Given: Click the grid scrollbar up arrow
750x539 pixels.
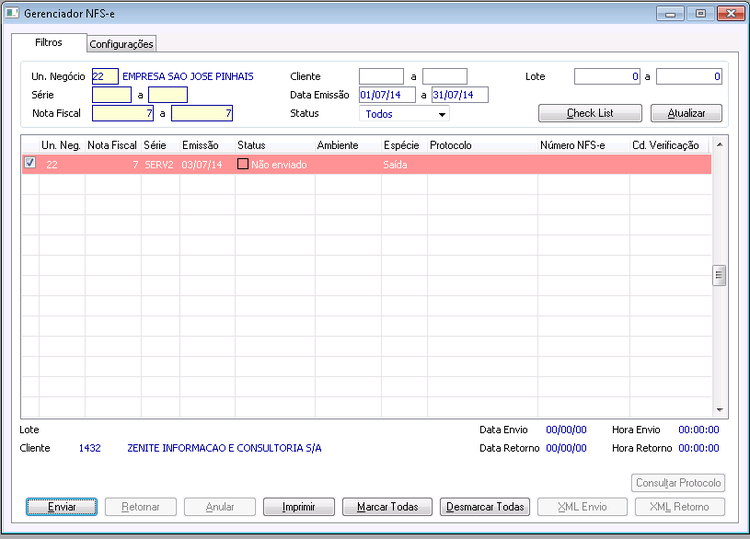Looking at the screenshot, I should click(x=719, y=144).
